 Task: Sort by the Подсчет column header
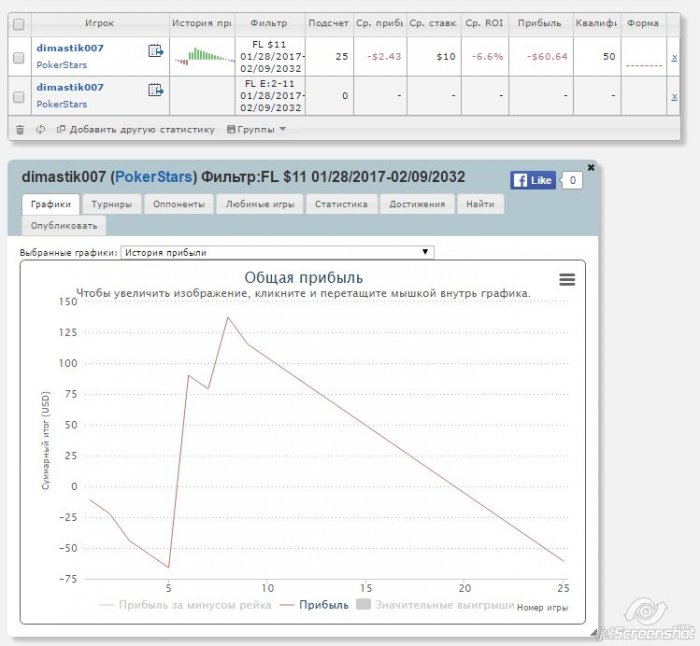click(x=328, y=23)
